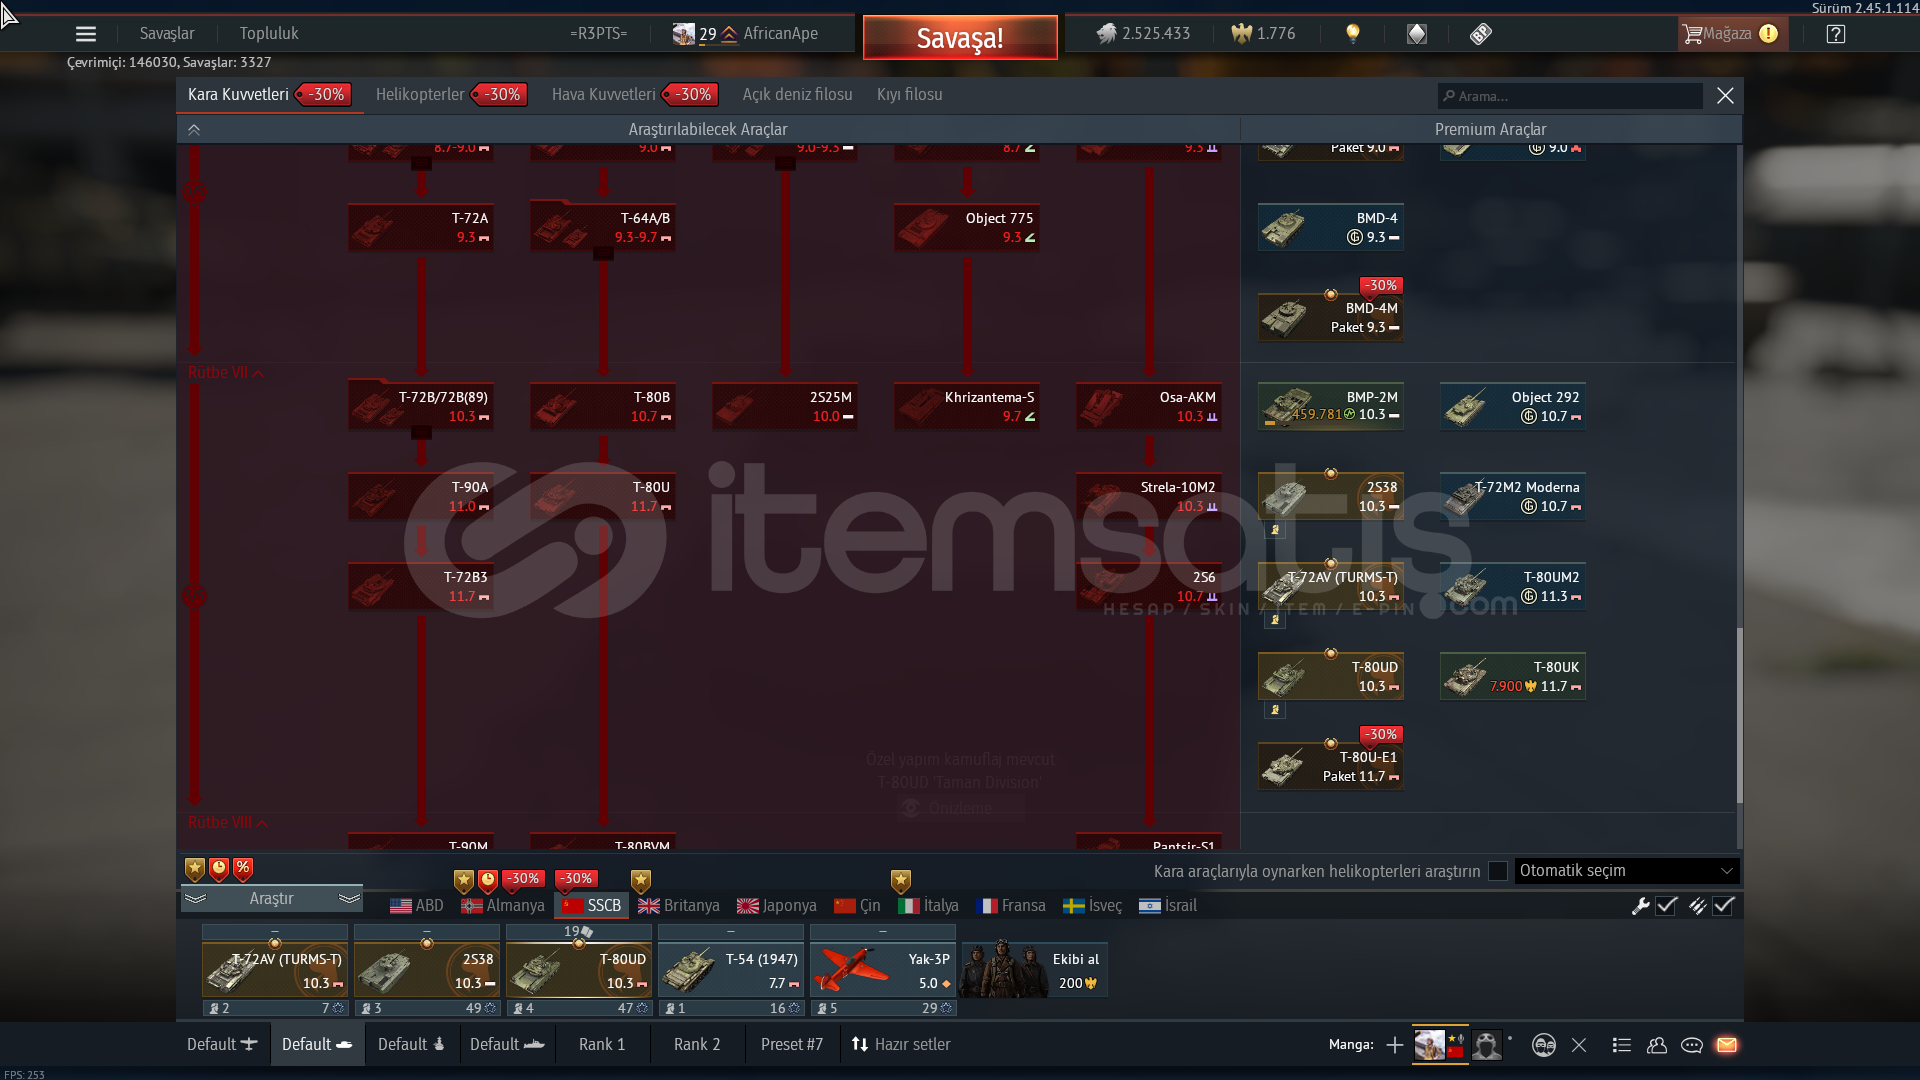The image size is (1920, 1080).
Task: Open the glowing mail envelope icon
Action: pos(1727,1045)
